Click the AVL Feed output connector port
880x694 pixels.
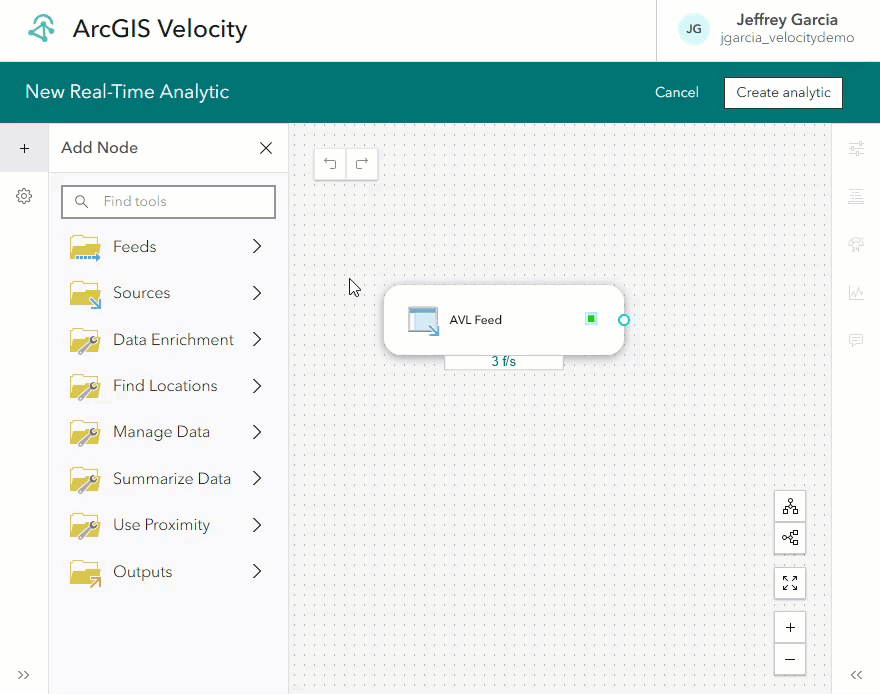[624, 320]
